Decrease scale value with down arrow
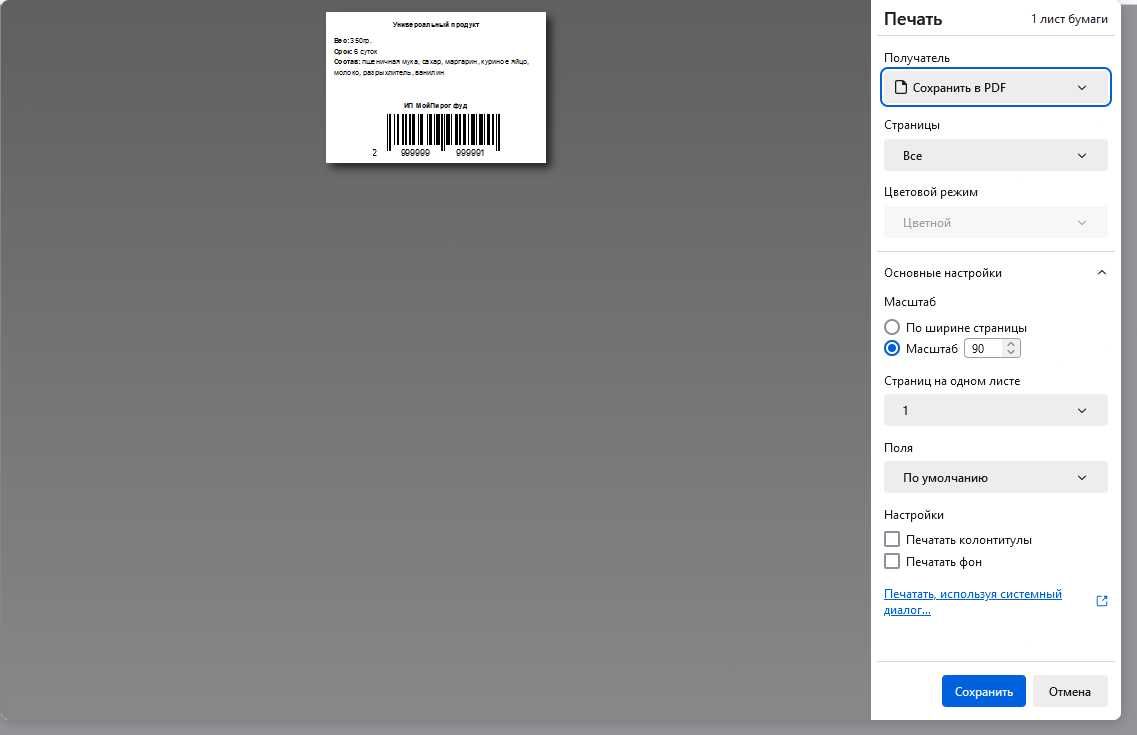The height and width of the screenshot is (735, 1137). click(1011, 352)
